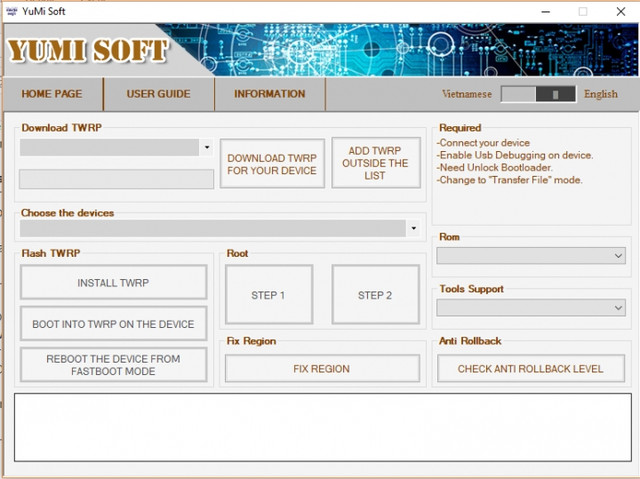This screenshot has width=640, height=479.
Task: Click ADD TWRP OUTSIDE THE LIST button
Action: (x=376, y=163)
